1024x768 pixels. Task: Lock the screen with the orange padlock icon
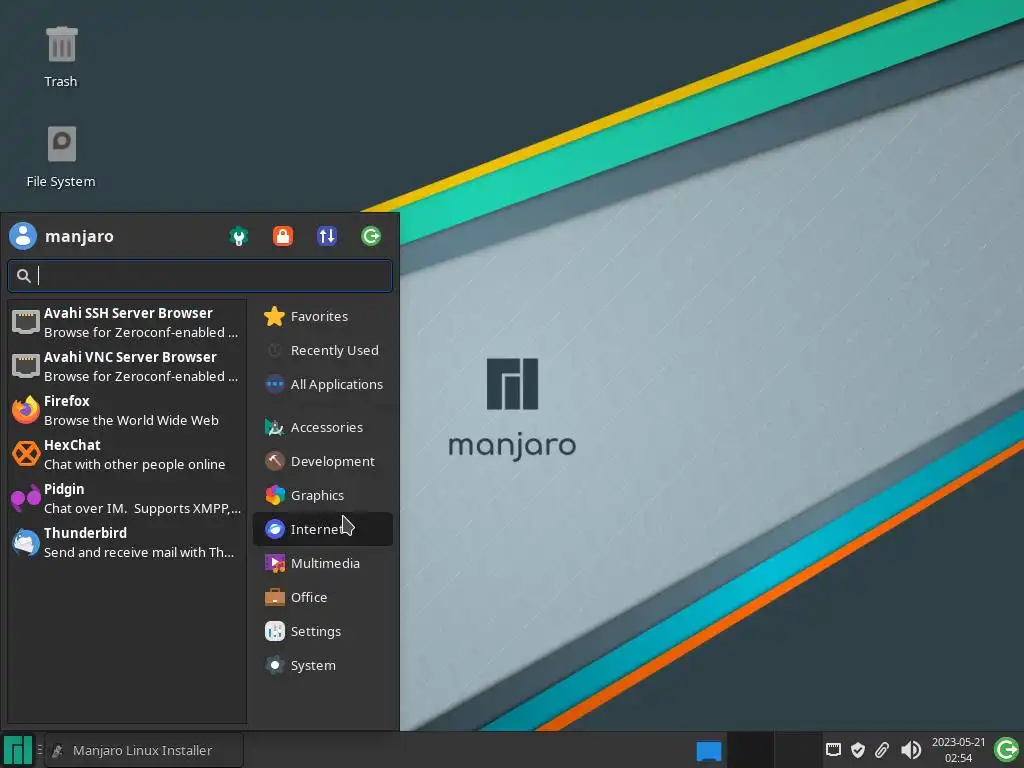(x=283, y=236)
